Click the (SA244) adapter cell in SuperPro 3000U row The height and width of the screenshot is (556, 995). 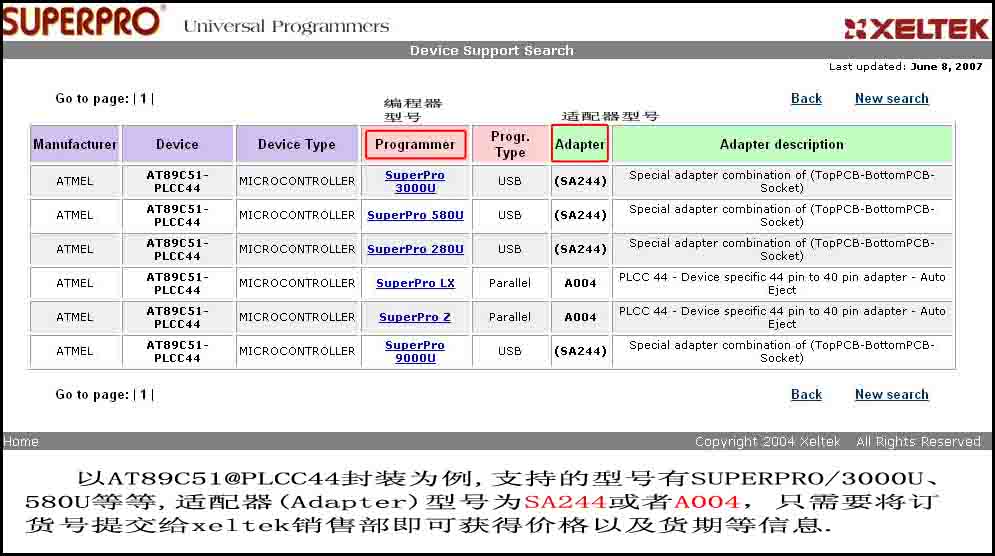[x=580, y=182]
